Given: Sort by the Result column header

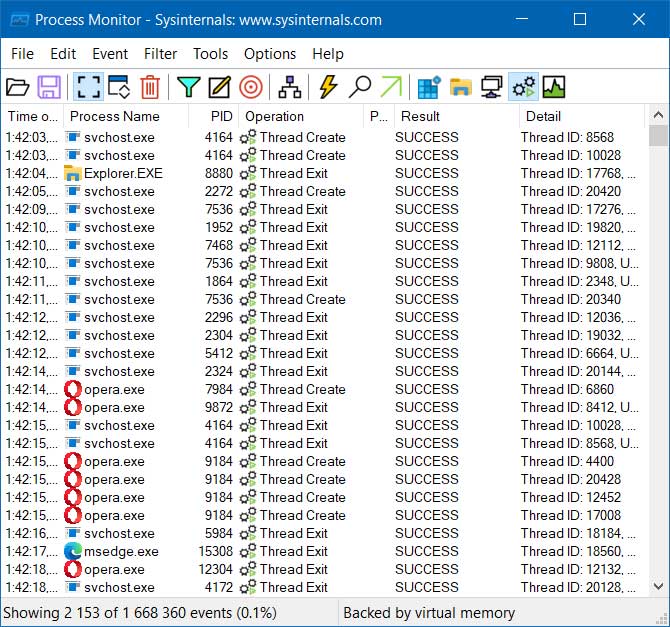Looking at the screenshot, I should [x=457, y=116].
